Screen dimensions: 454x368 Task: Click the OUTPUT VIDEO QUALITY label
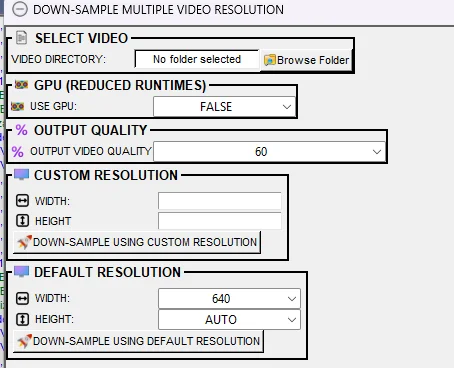click(x=91, y=151)
